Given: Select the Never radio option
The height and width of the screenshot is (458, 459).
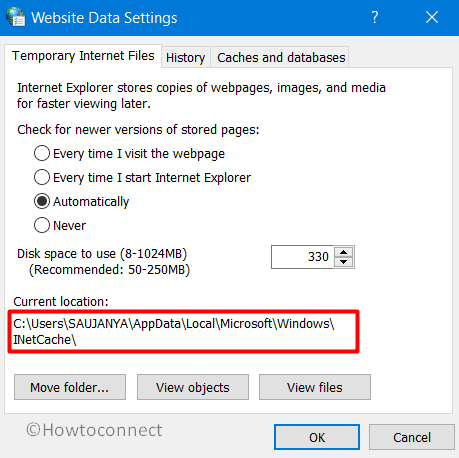Looking at the screenshot, I should click(x=60, y=225).
